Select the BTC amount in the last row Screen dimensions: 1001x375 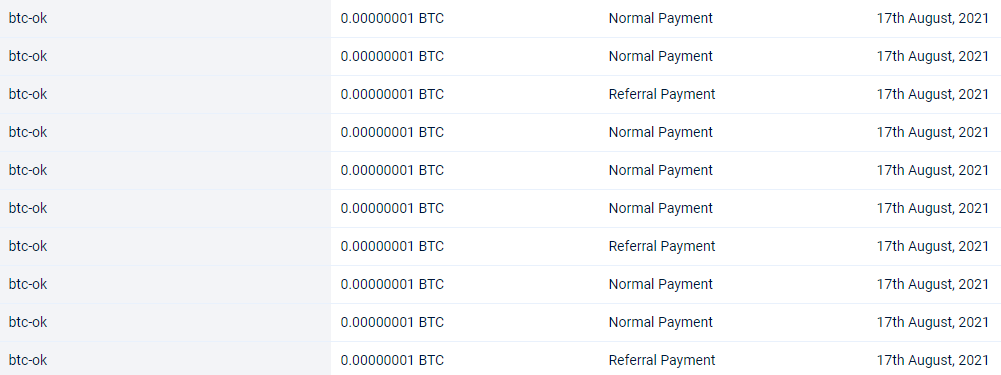pyautogui.click(x=392, y=360)
